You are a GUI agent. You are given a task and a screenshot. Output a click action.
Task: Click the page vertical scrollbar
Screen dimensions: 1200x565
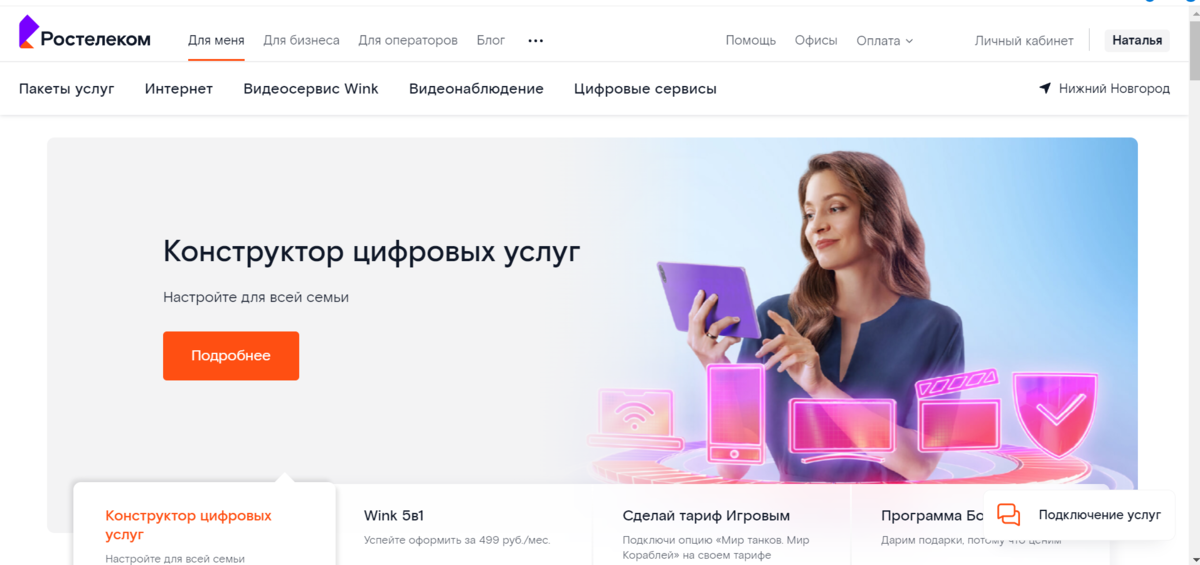(1193, 282)
